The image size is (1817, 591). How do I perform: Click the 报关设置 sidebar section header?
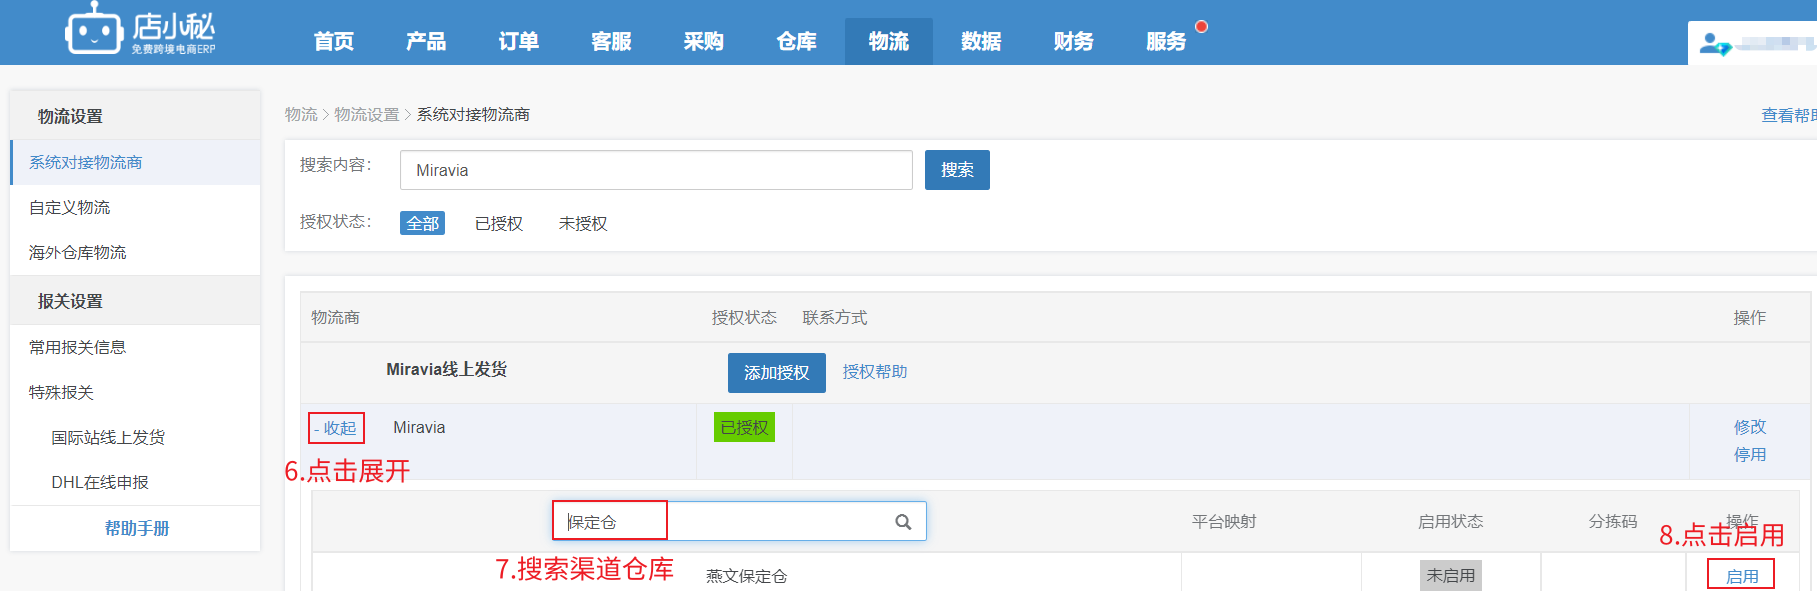tap(70, 301)
